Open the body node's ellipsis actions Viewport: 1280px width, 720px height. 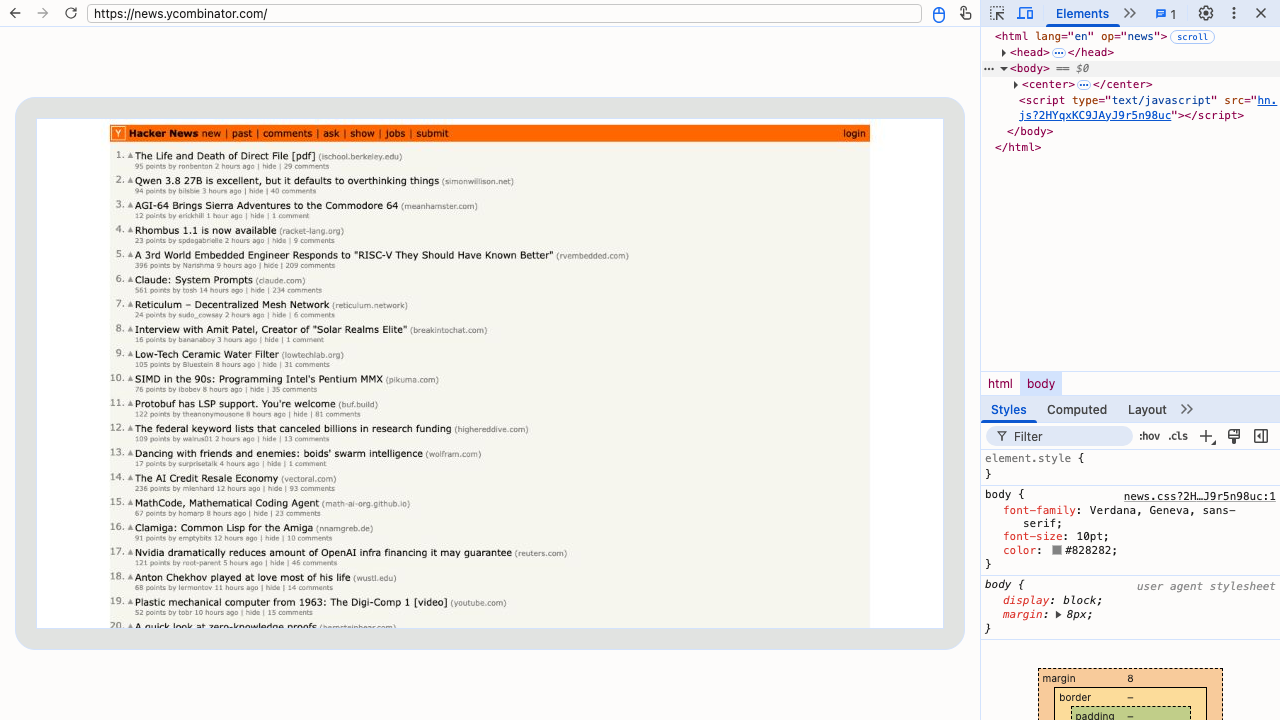tap(989, 69)
